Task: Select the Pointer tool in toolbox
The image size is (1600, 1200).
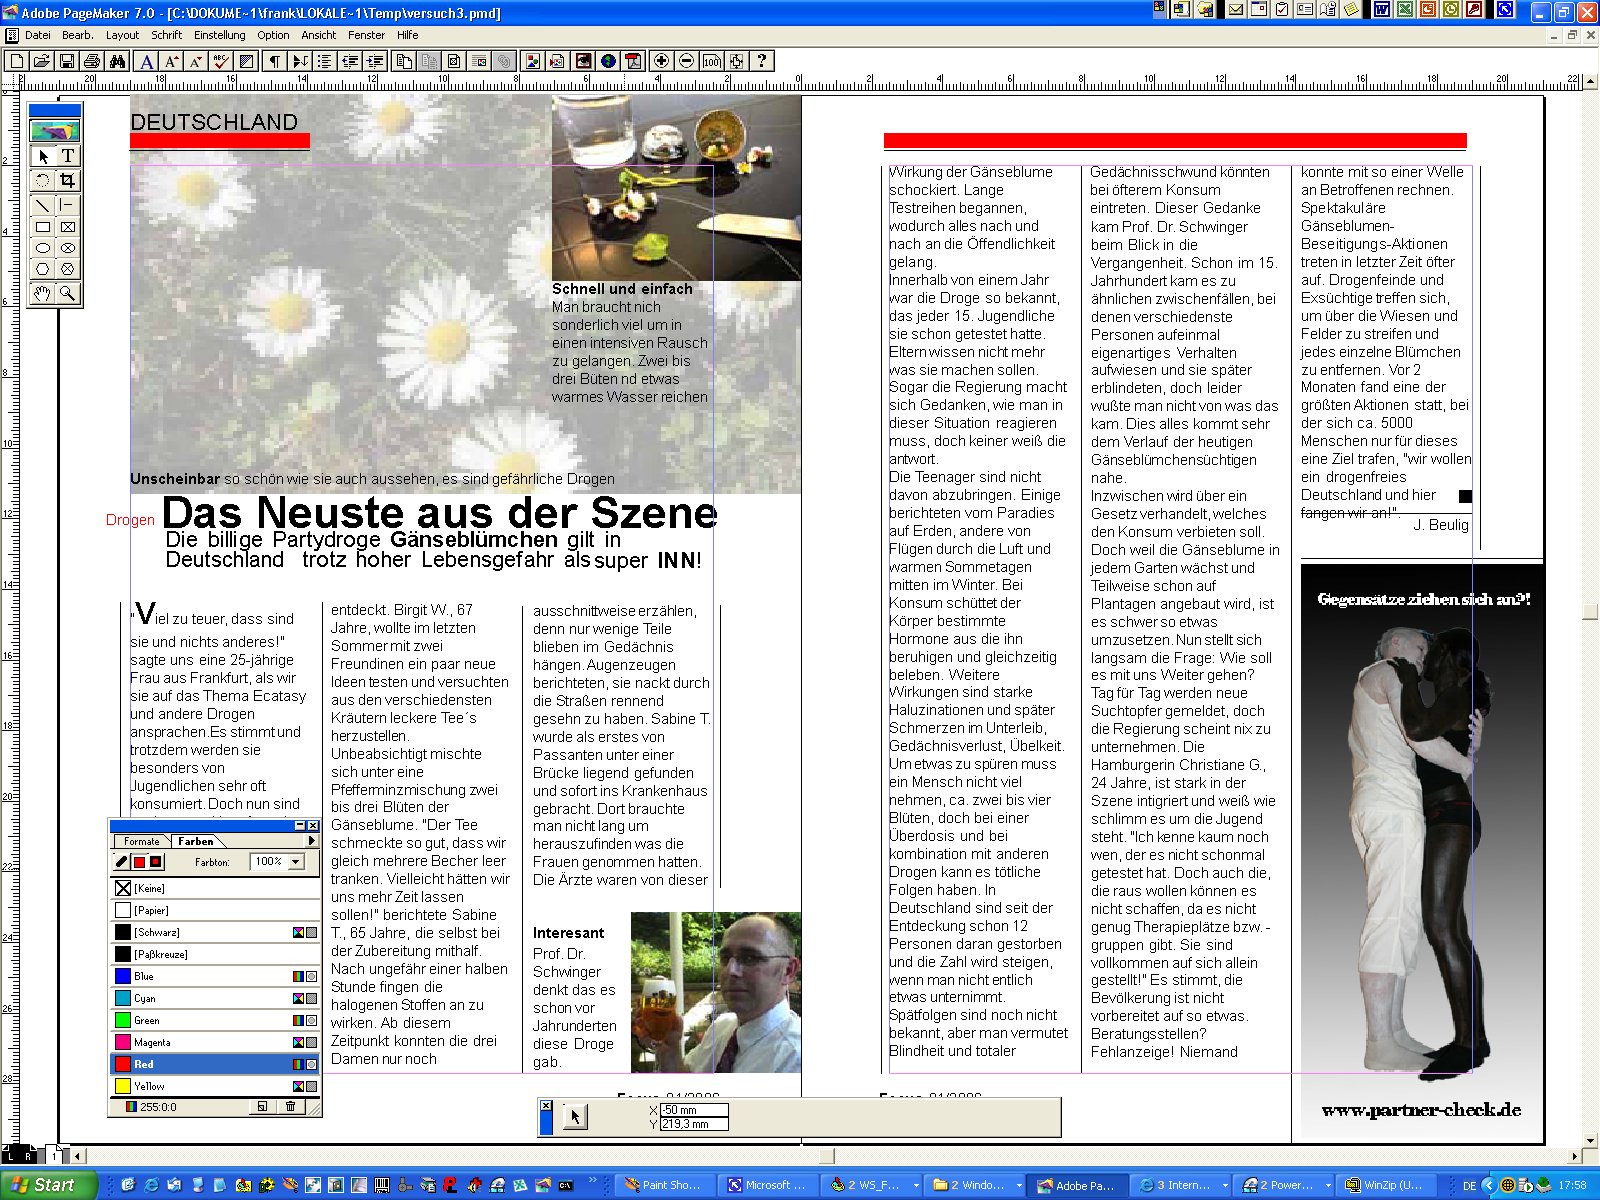Action: pyautogui.click(x=43, y=156)
